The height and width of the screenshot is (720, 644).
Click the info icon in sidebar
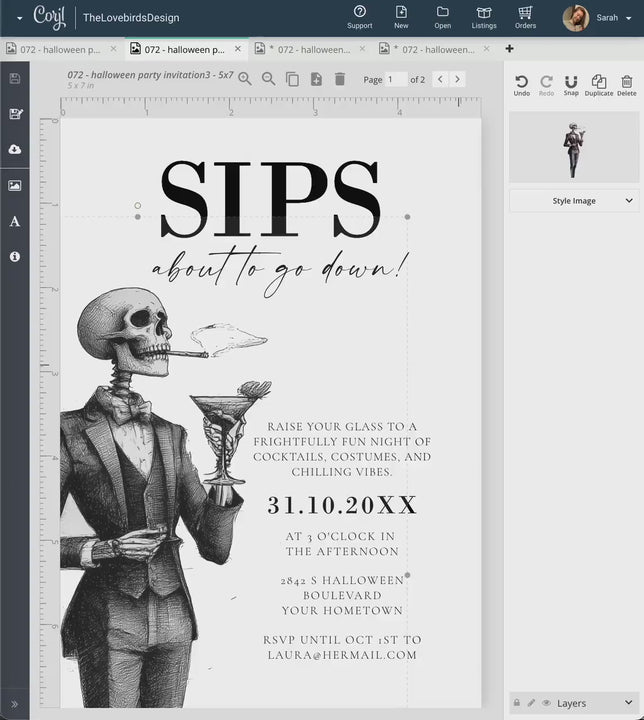pyautogui.click(x=14, y=257)
